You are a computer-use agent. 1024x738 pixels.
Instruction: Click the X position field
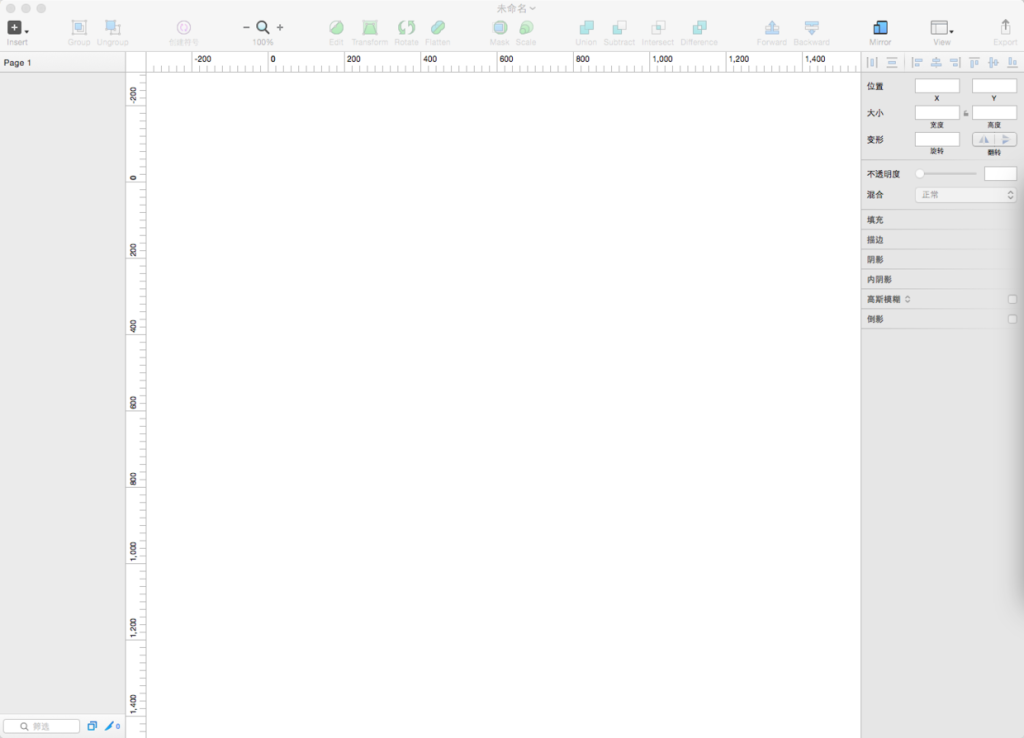click(937, 86)
